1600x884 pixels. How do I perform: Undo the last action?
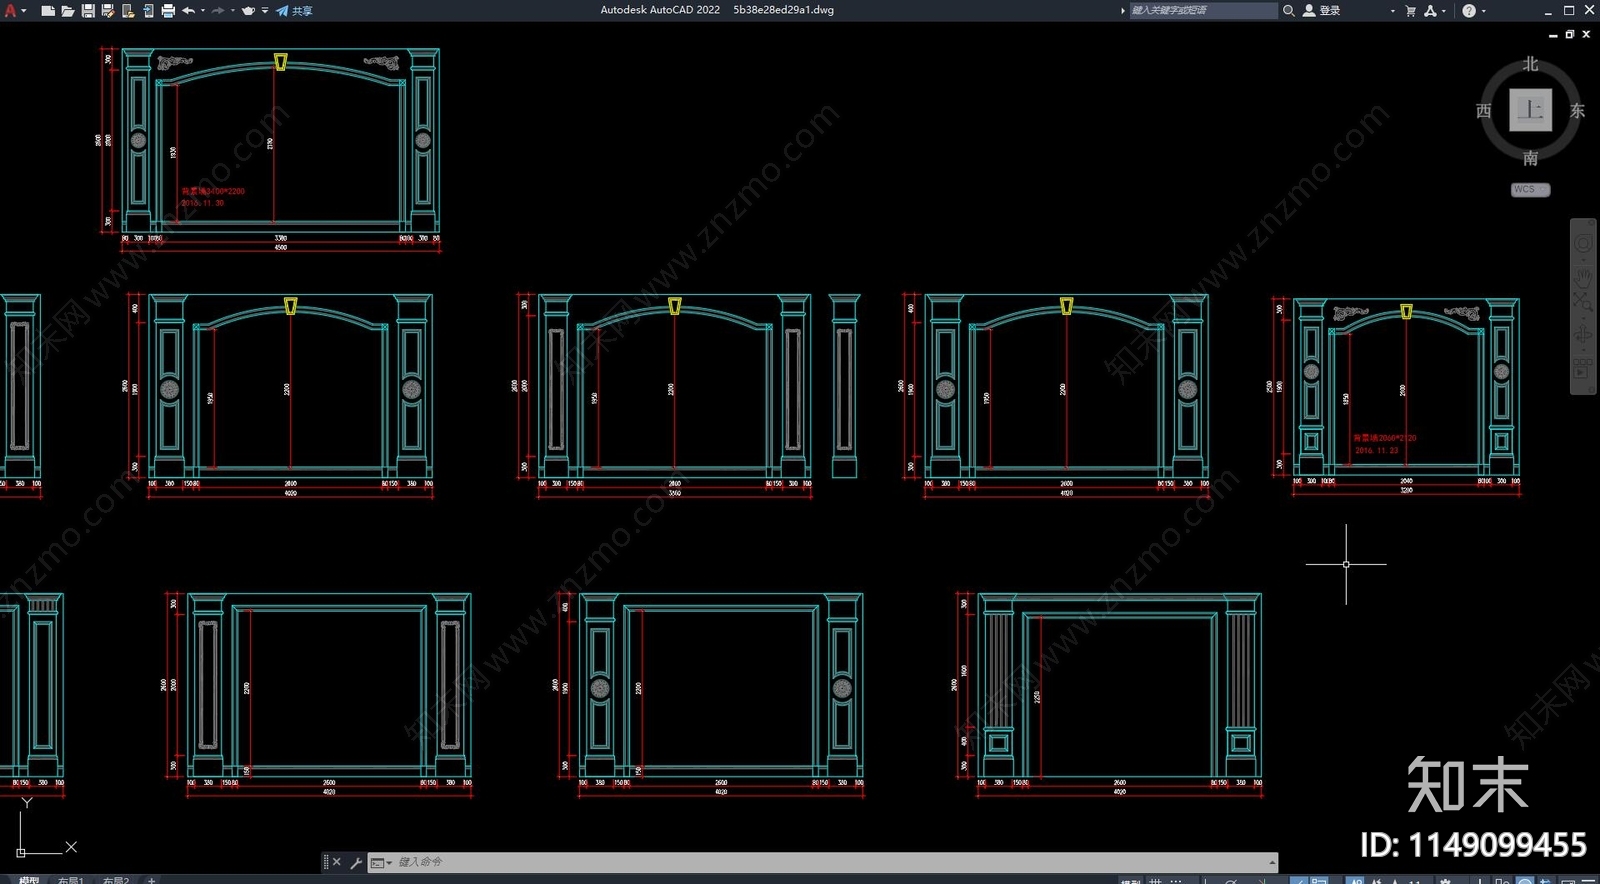[x=188, y=11]
